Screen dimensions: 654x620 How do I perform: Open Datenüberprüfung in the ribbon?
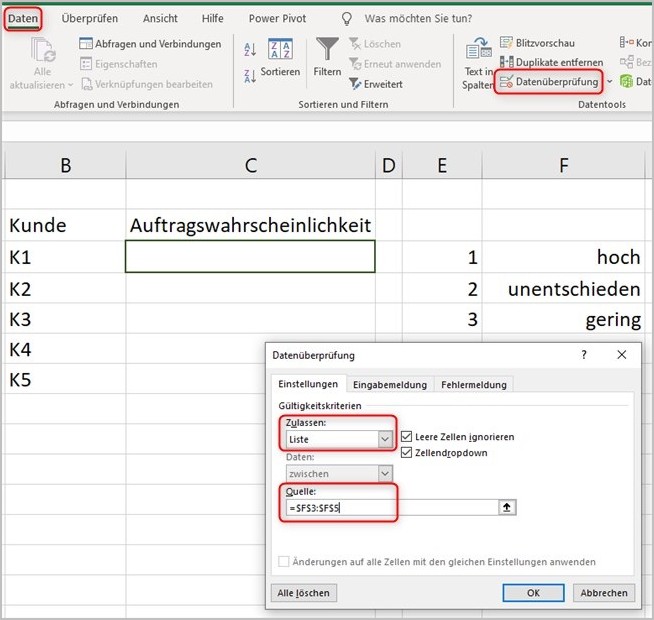[x=548, y=82]
